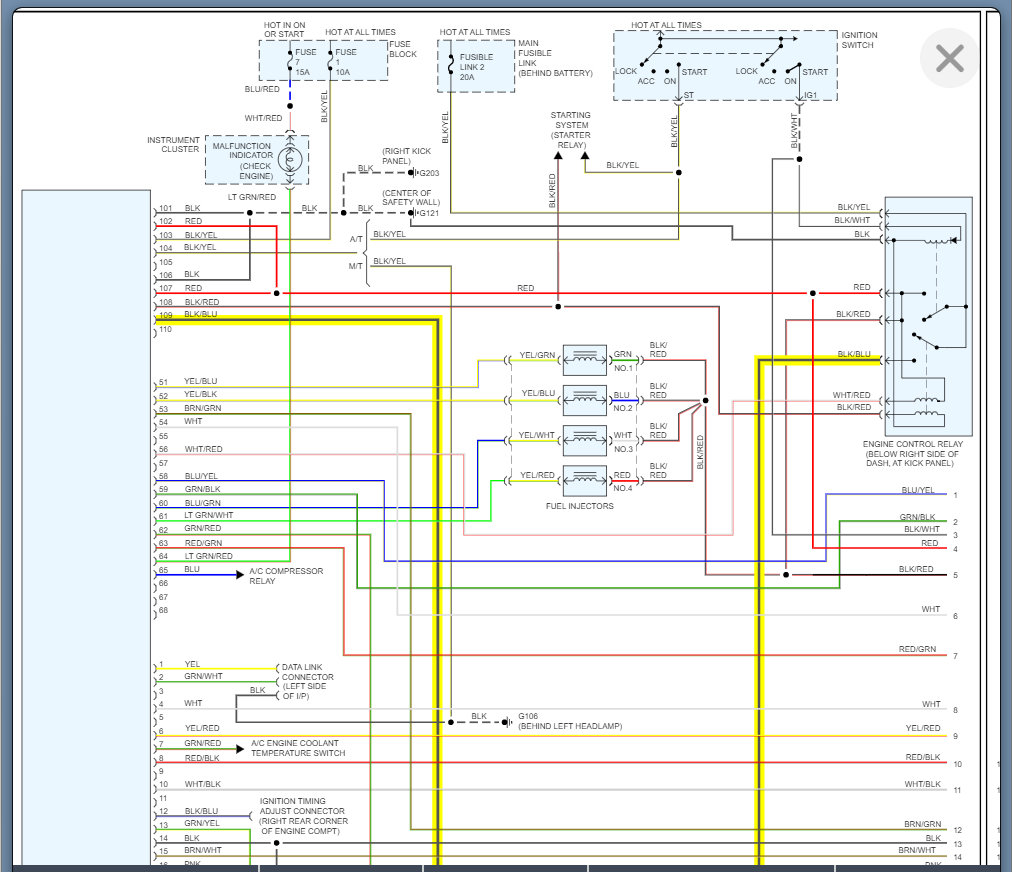Click the G106 ground symbol
The height and width of the screenshot is (872, 1012).
(508, 720)
